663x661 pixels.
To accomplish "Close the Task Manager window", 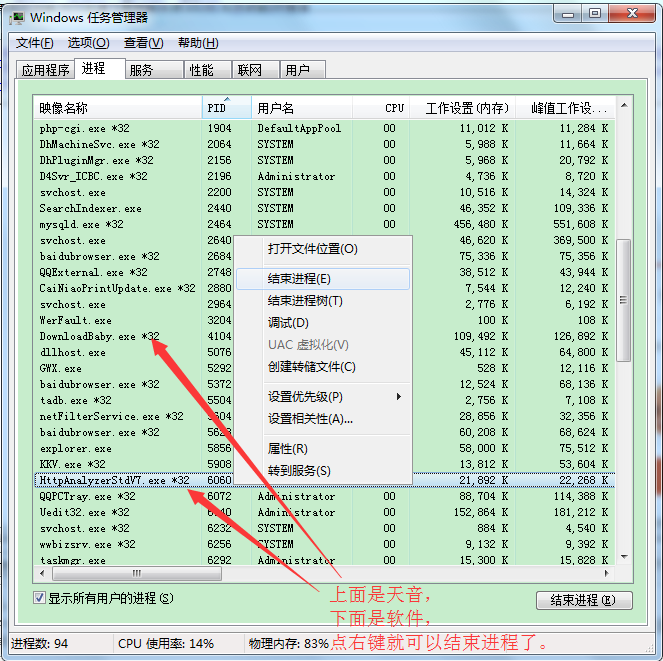I will pyautogui.click(x=632, y=14).
